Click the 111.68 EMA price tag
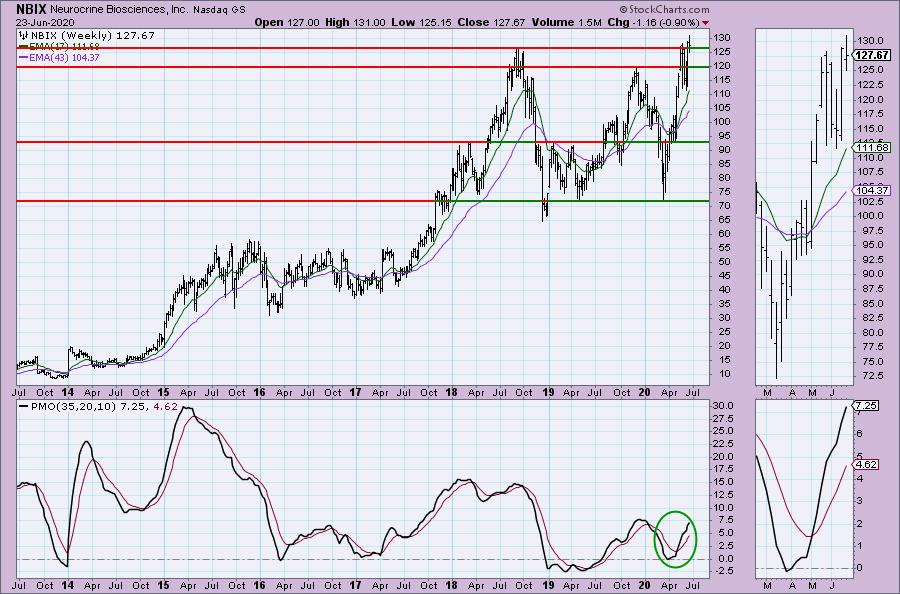The width and height of the screenshot is (900, 594). (x=872, y=147)
